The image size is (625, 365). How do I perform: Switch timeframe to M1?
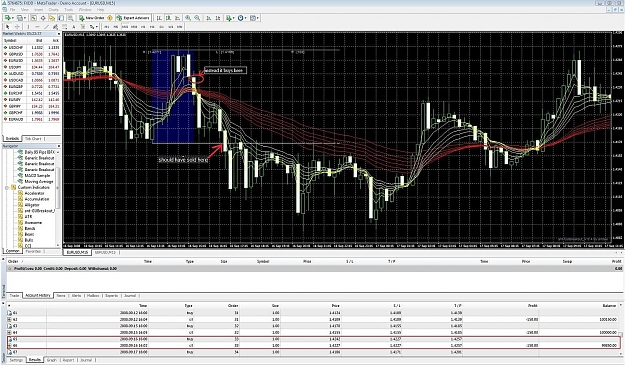tap(106, 27)
